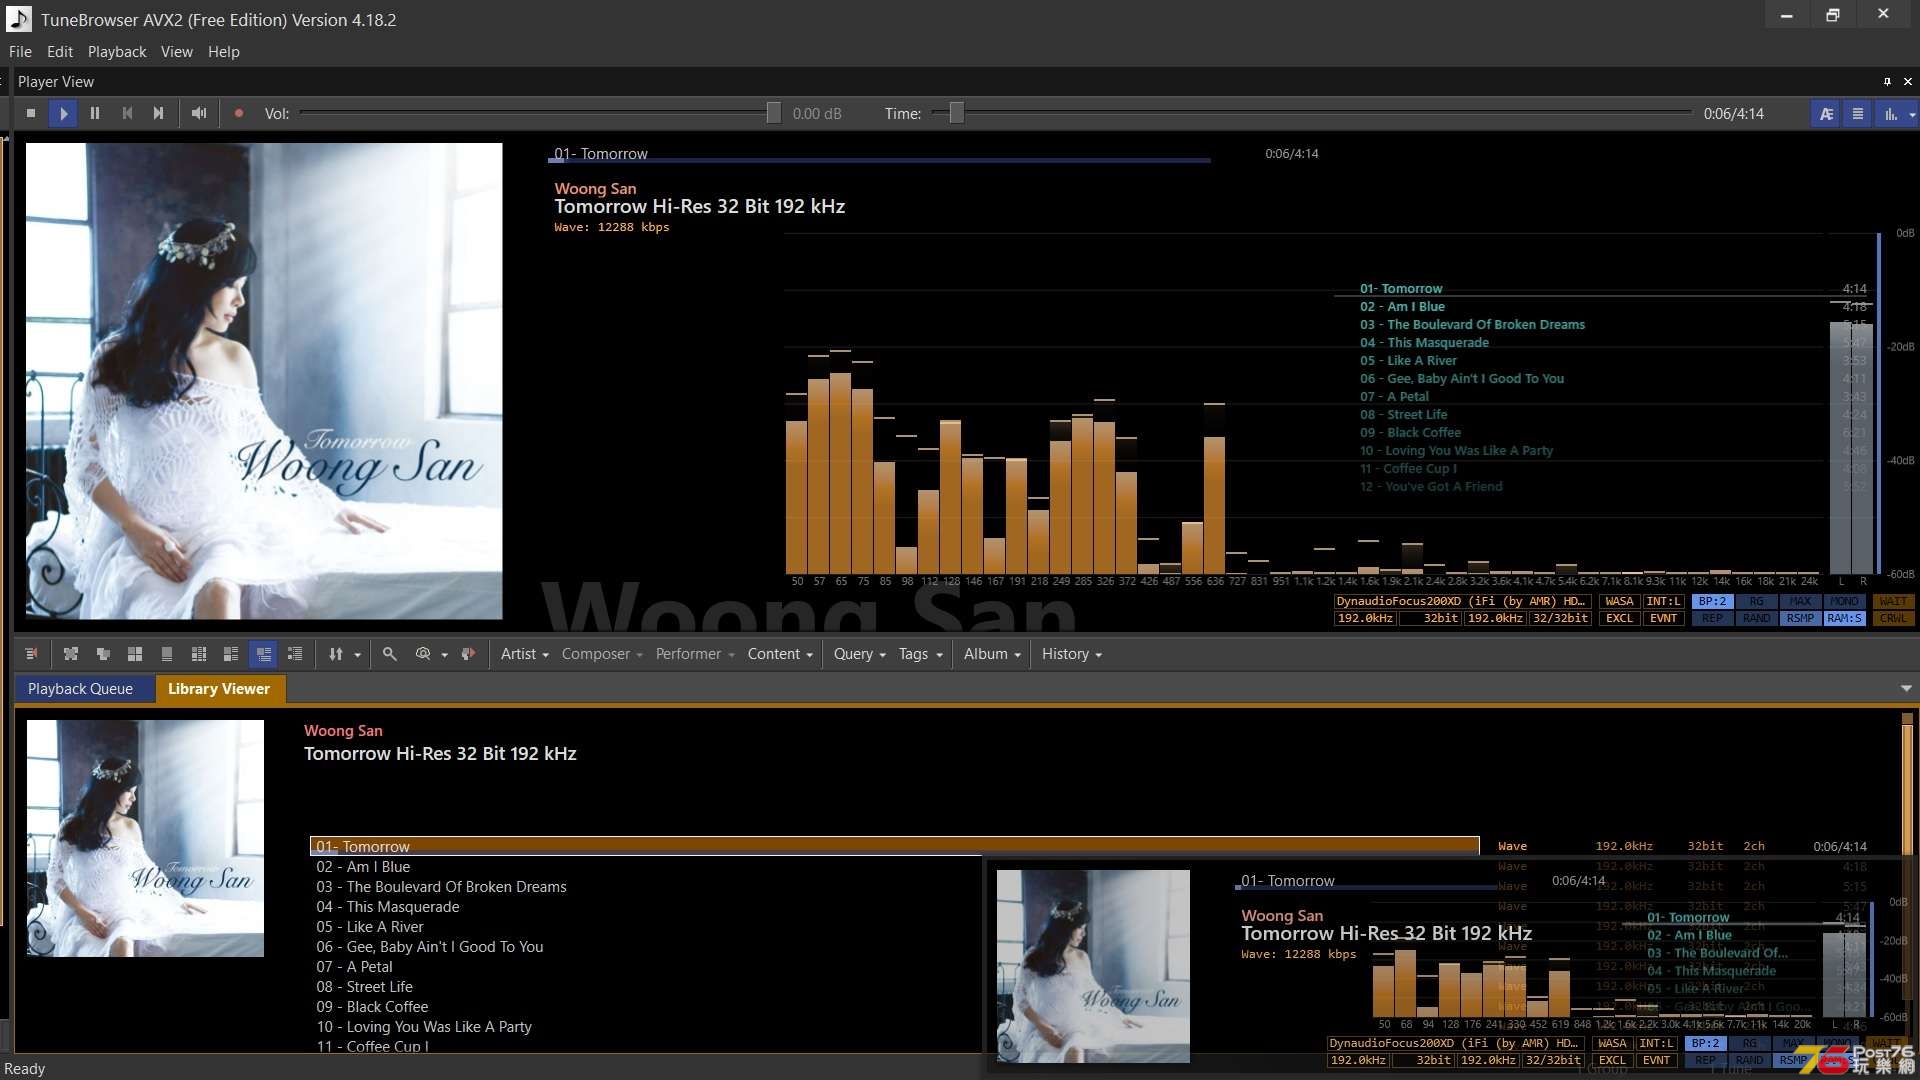Mute audio with the speaker icon

pos(199,114)
